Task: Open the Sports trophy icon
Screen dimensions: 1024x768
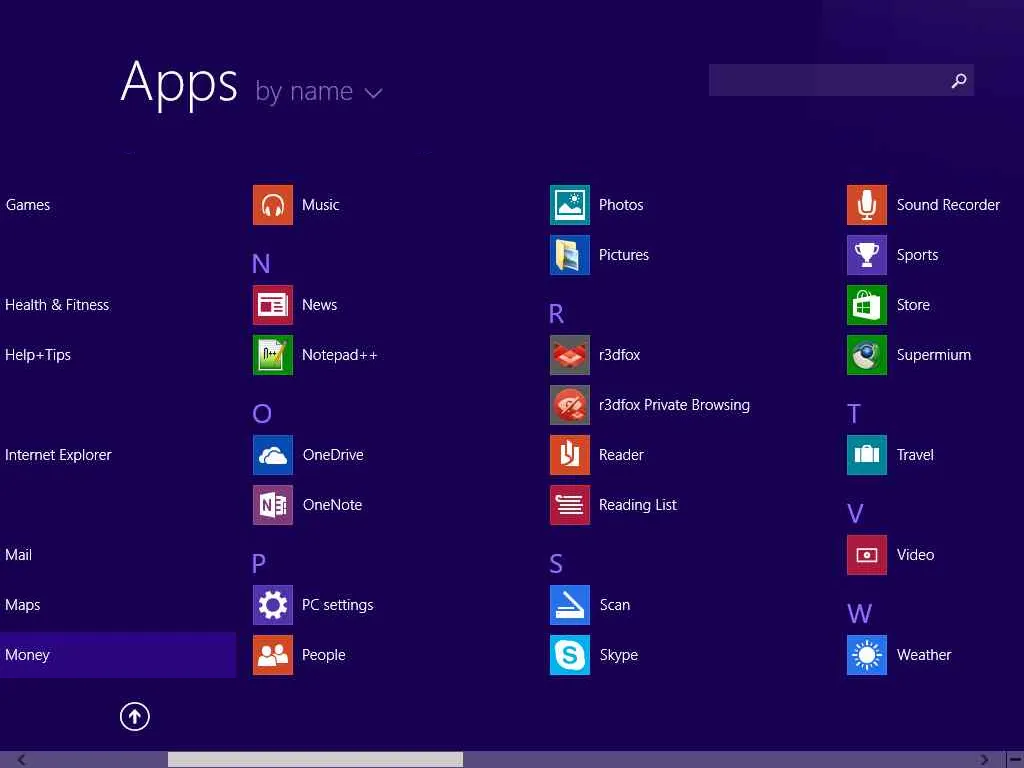Action: [867, 255]
